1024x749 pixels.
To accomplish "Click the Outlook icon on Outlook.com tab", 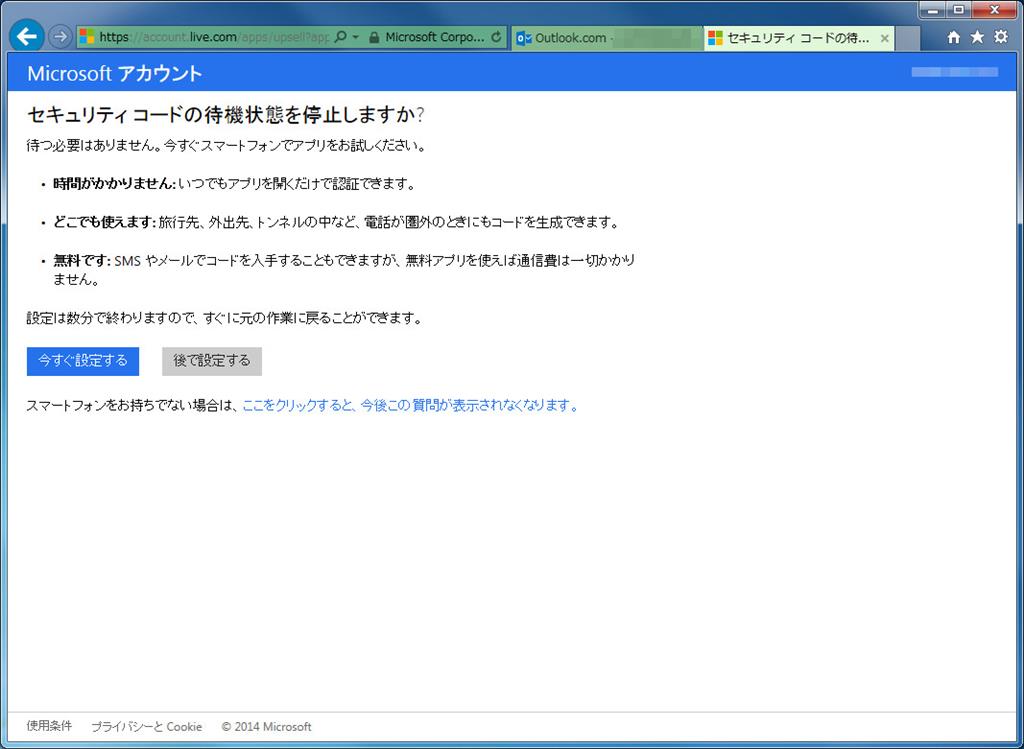I will click(x=524, y=39).
